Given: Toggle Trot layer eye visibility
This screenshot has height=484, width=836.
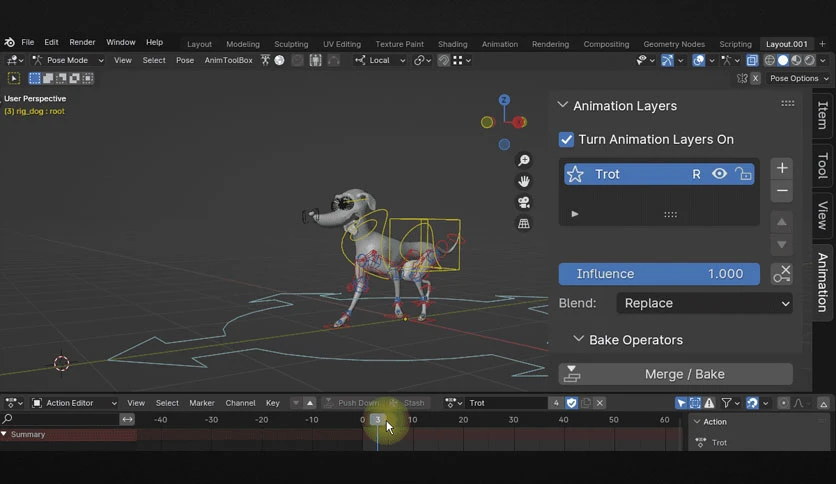Looking at the screenshot, I should pyautogui.click(x=719, y=174).
